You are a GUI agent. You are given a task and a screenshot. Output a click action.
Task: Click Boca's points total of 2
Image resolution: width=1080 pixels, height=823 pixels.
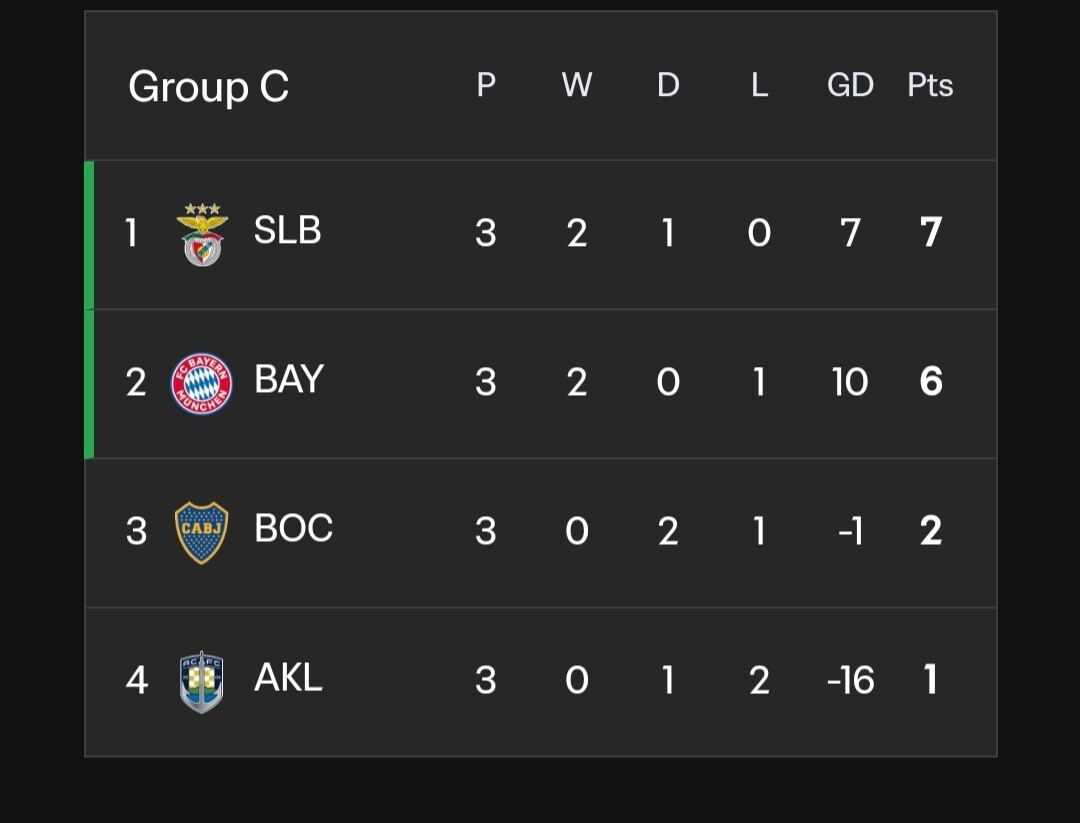[x=930, y=531]
